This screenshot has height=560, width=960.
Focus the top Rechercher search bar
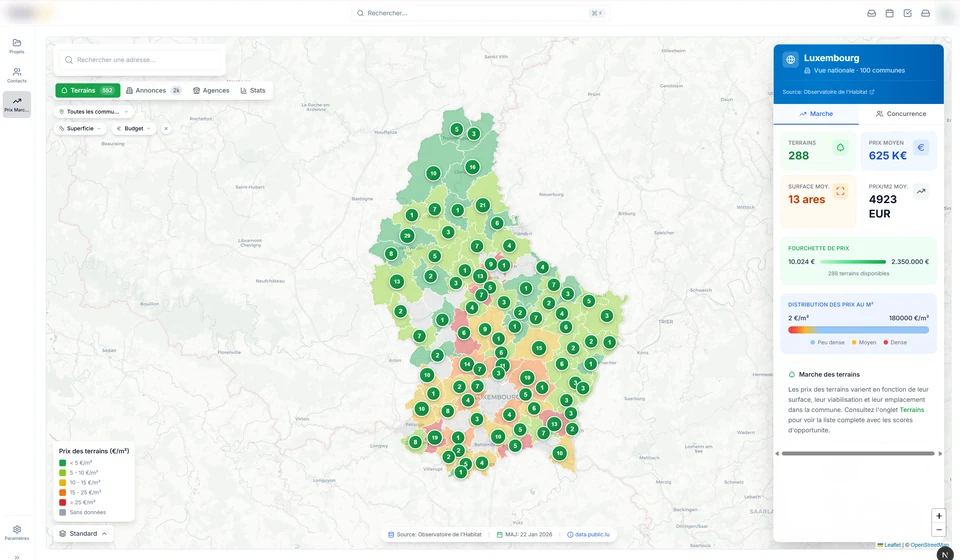coord(479,13)
